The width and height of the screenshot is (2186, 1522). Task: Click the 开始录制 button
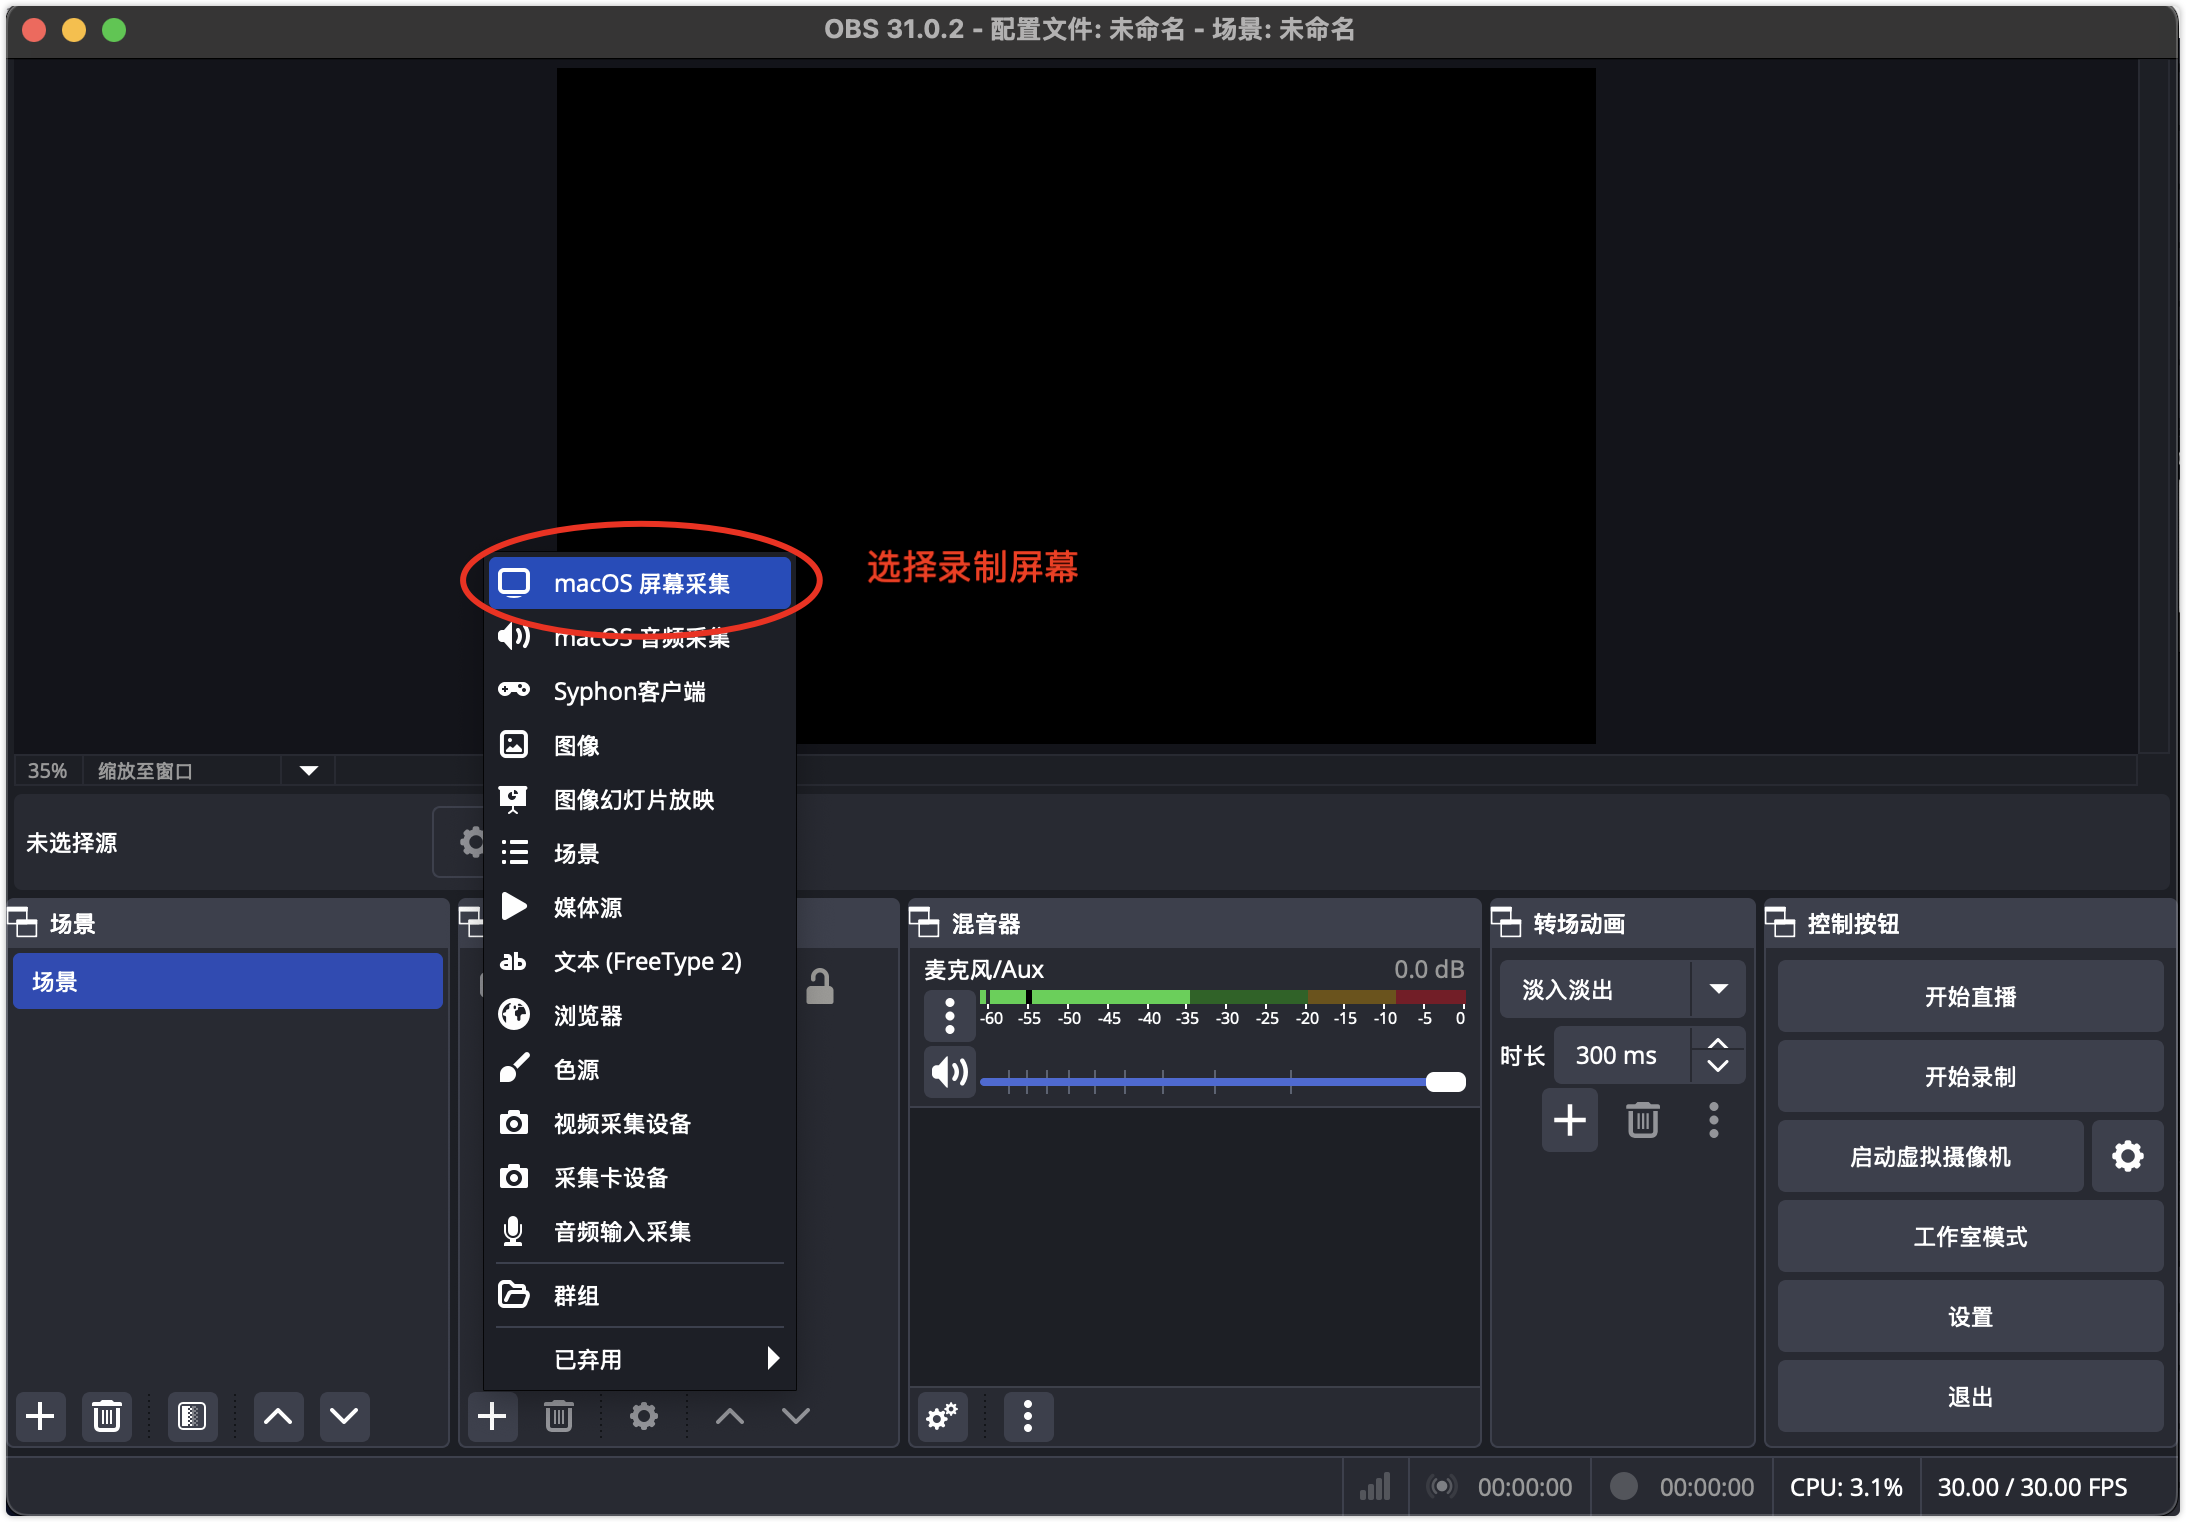[1970, 1076]
